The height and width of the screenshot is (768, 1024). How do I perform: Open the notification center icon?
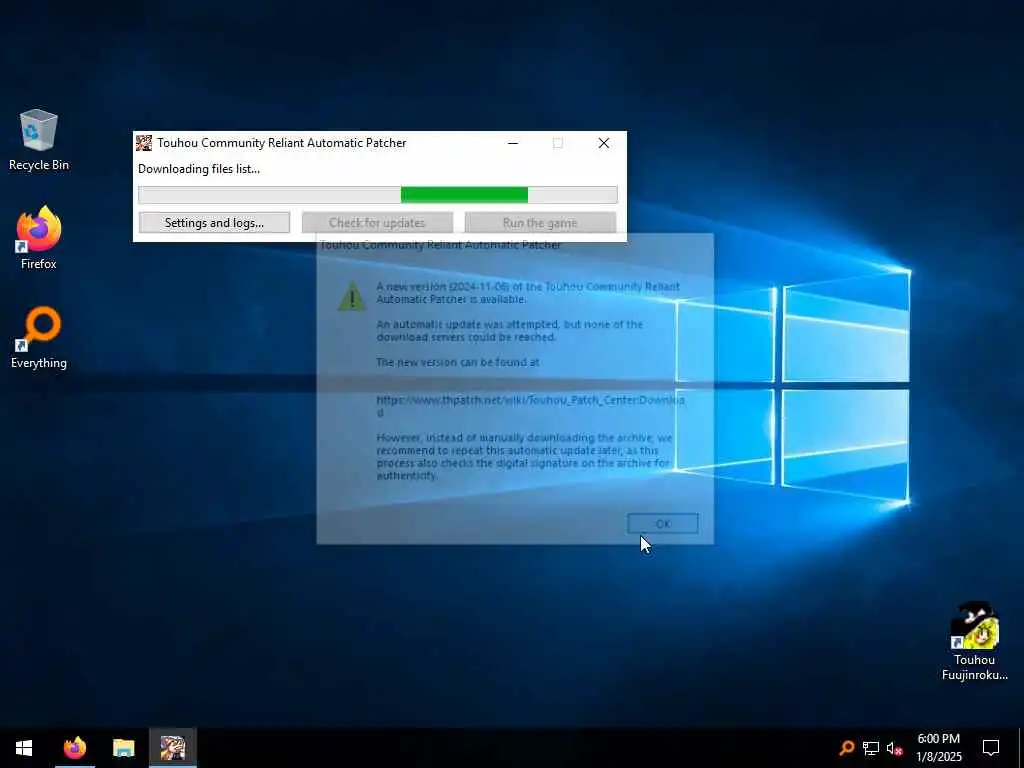(x=991, y=748)
